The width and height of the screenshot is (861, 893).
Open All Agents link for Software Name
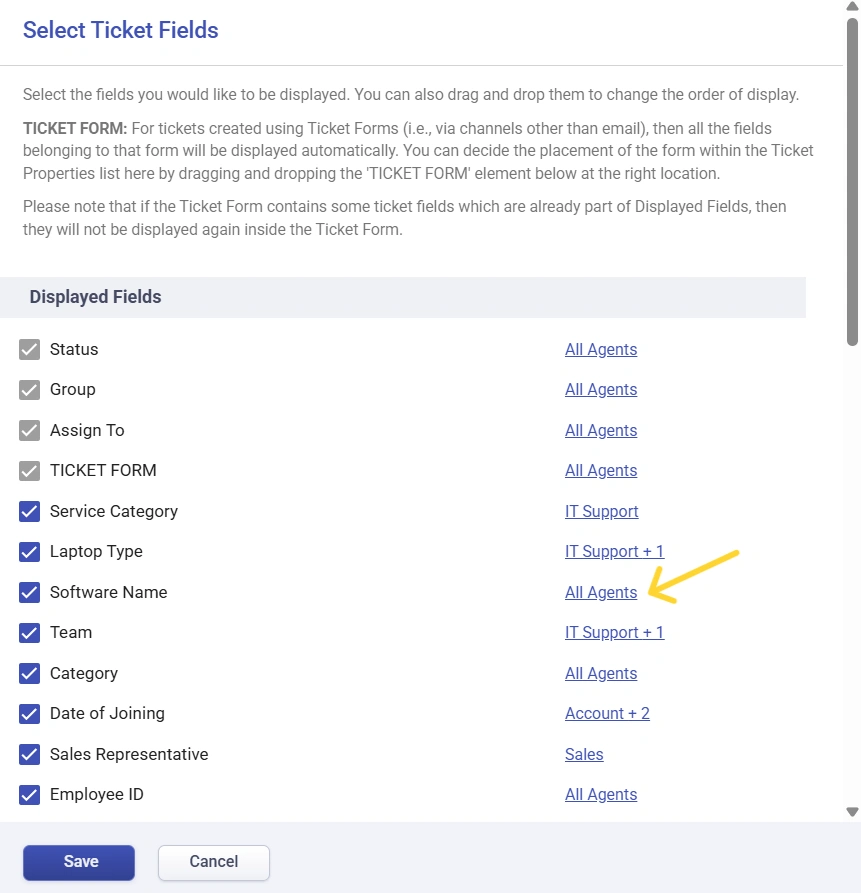[x=601, y=592]
